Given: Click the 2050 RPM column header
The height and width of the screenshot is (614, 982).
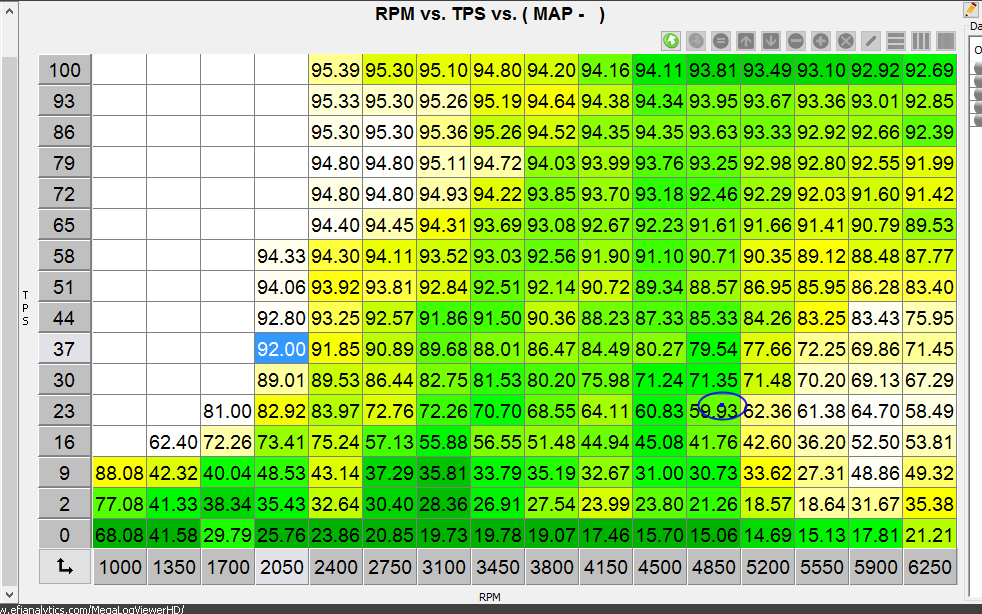Looking at the screenshot, I should point(281,567).
